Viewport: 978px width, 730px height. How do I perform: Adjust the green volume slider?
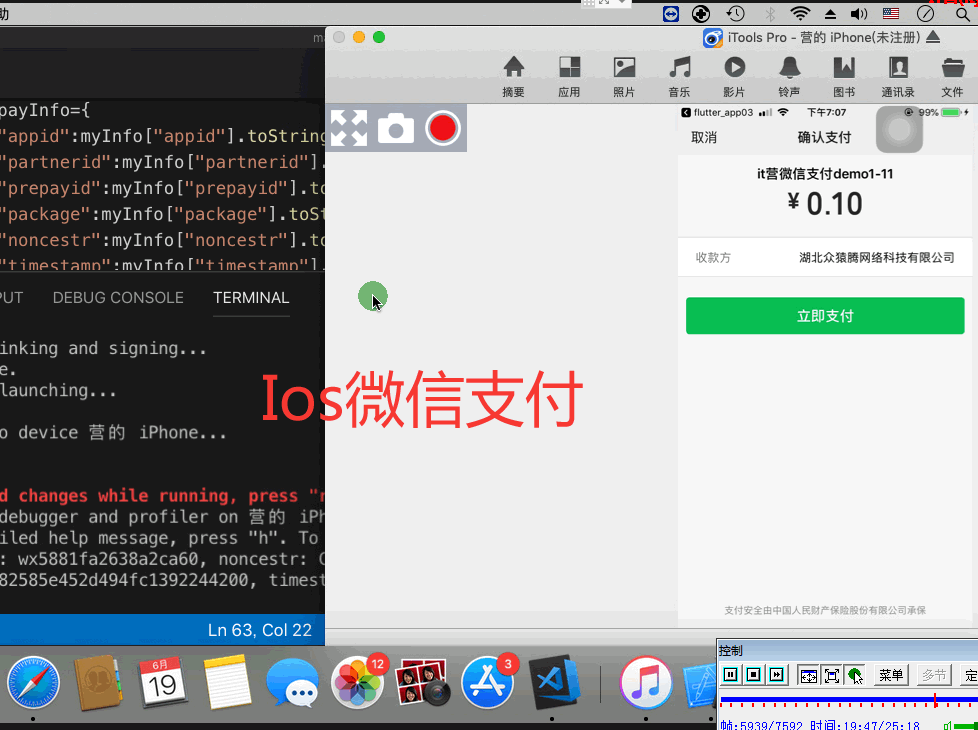(966, 725)
